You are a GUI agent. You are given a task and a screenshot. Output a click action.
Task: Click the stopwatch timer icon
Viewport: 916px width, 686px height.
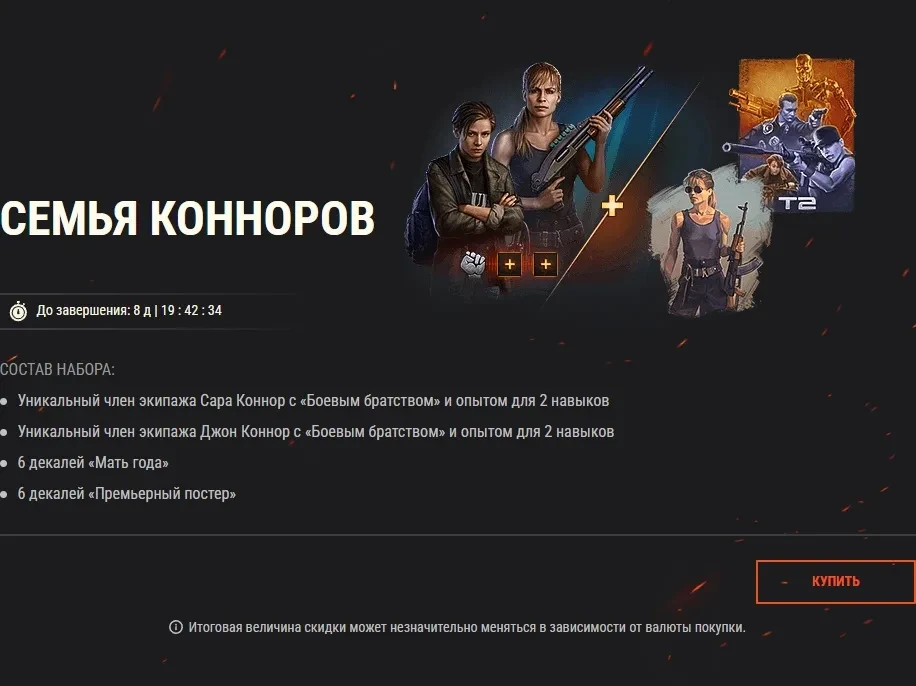[18, 310]
